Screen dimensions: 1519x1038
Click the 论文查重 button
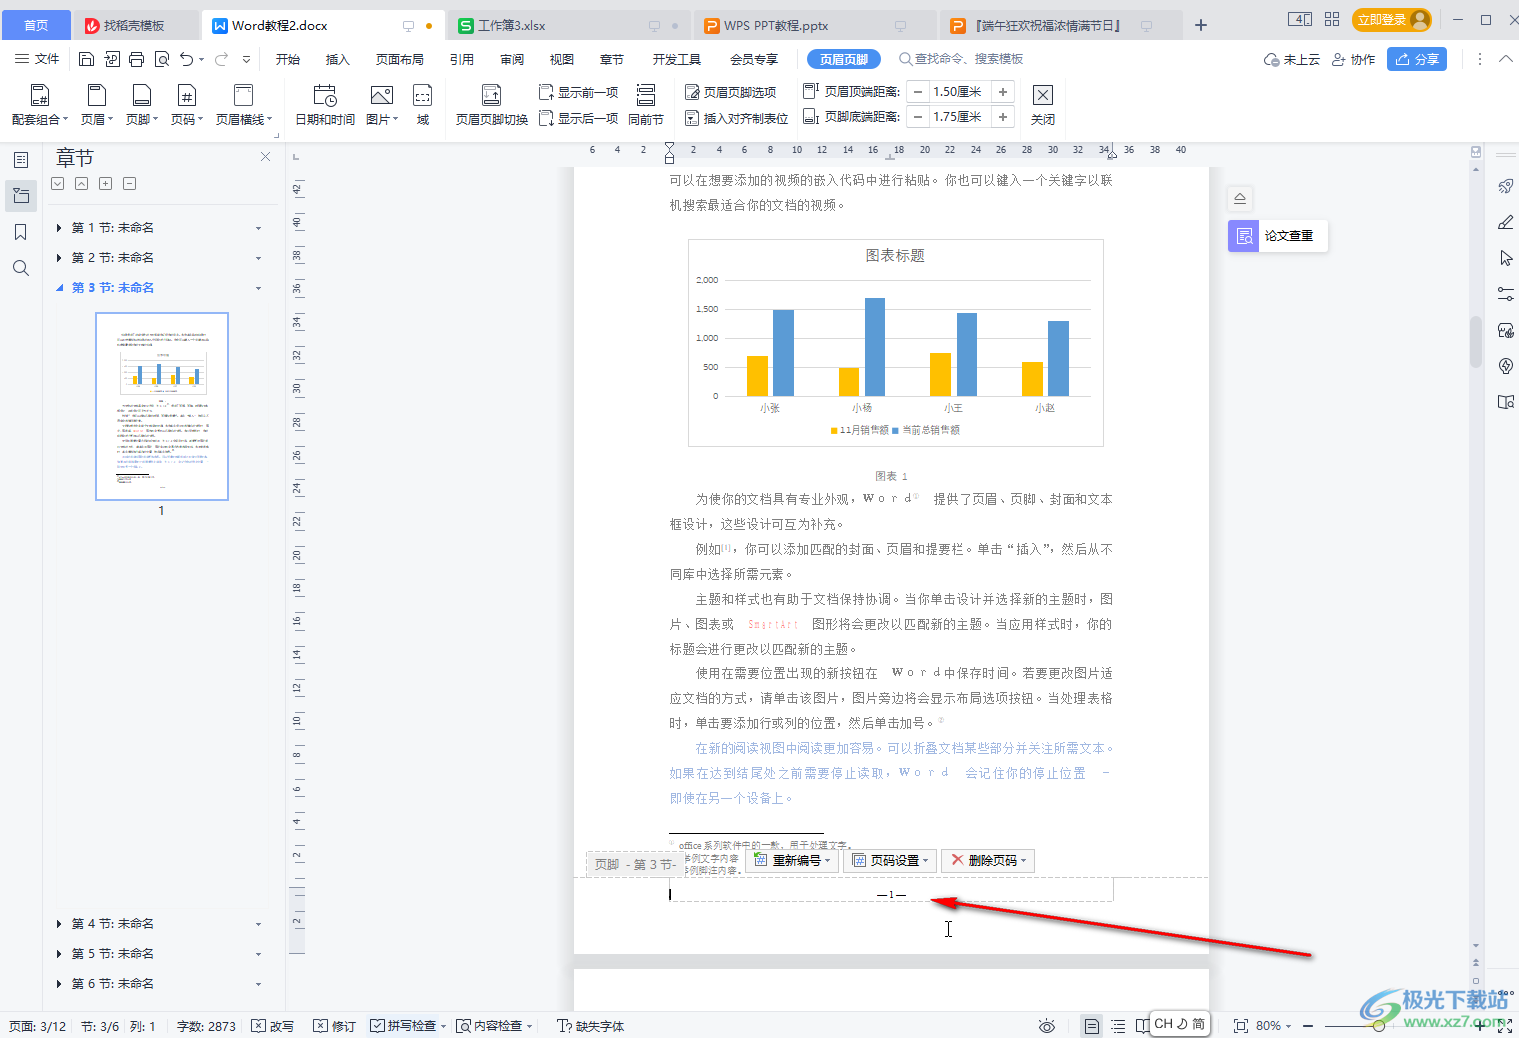pos(1278,236)
